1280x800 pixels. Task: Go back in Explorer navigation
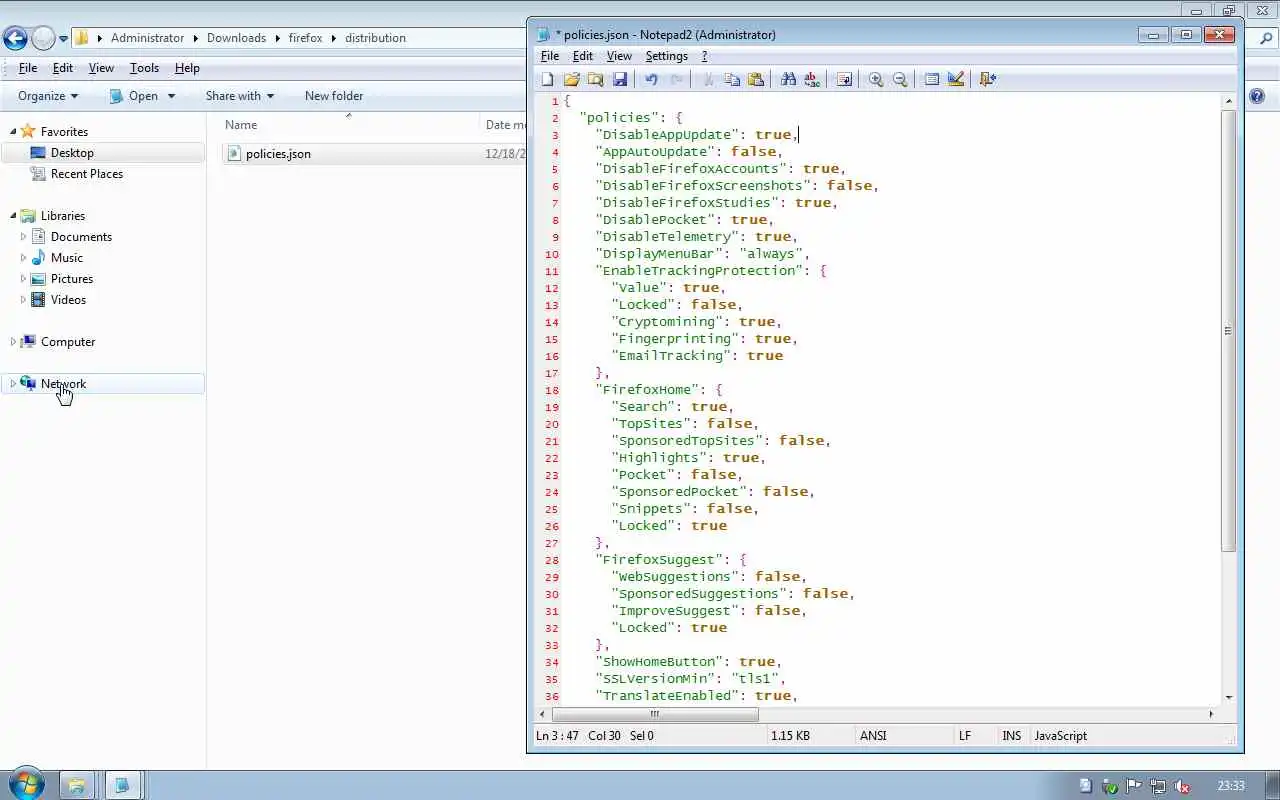pos(14,38)
